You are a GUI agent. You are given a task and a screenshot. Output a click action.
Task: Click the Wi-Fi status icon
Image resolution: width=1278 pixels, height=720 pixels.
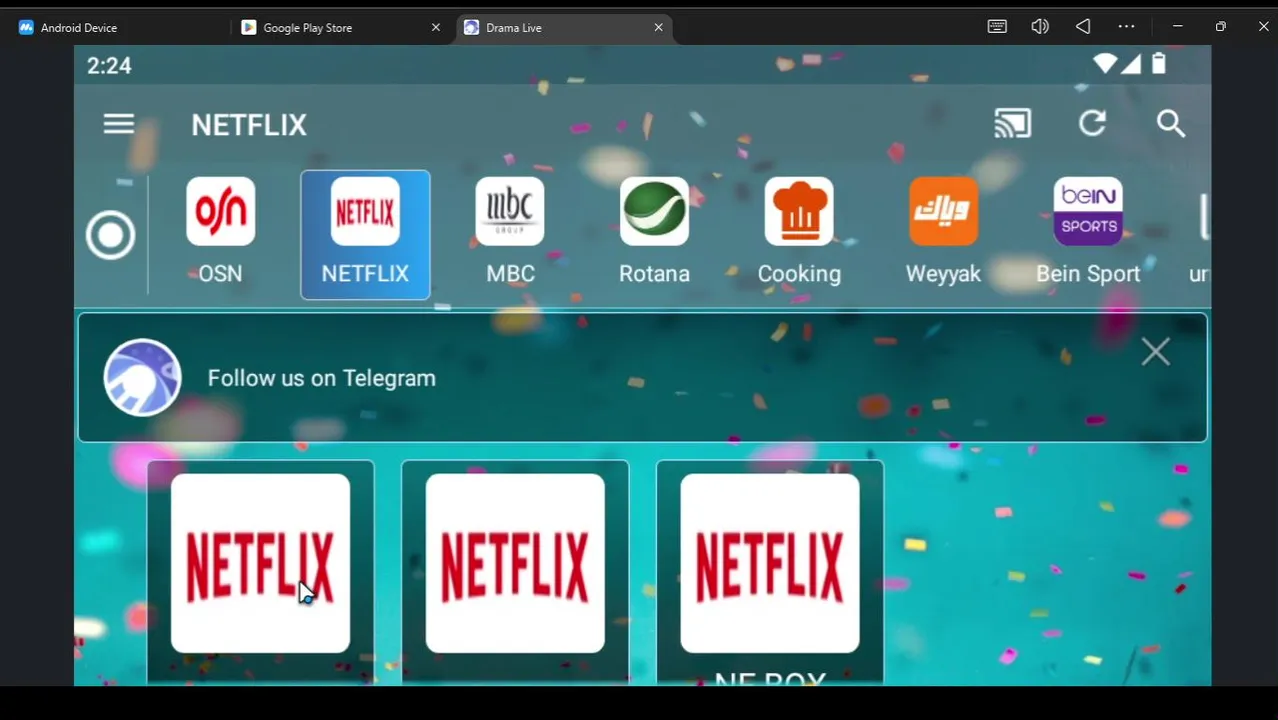(1105, 64)
